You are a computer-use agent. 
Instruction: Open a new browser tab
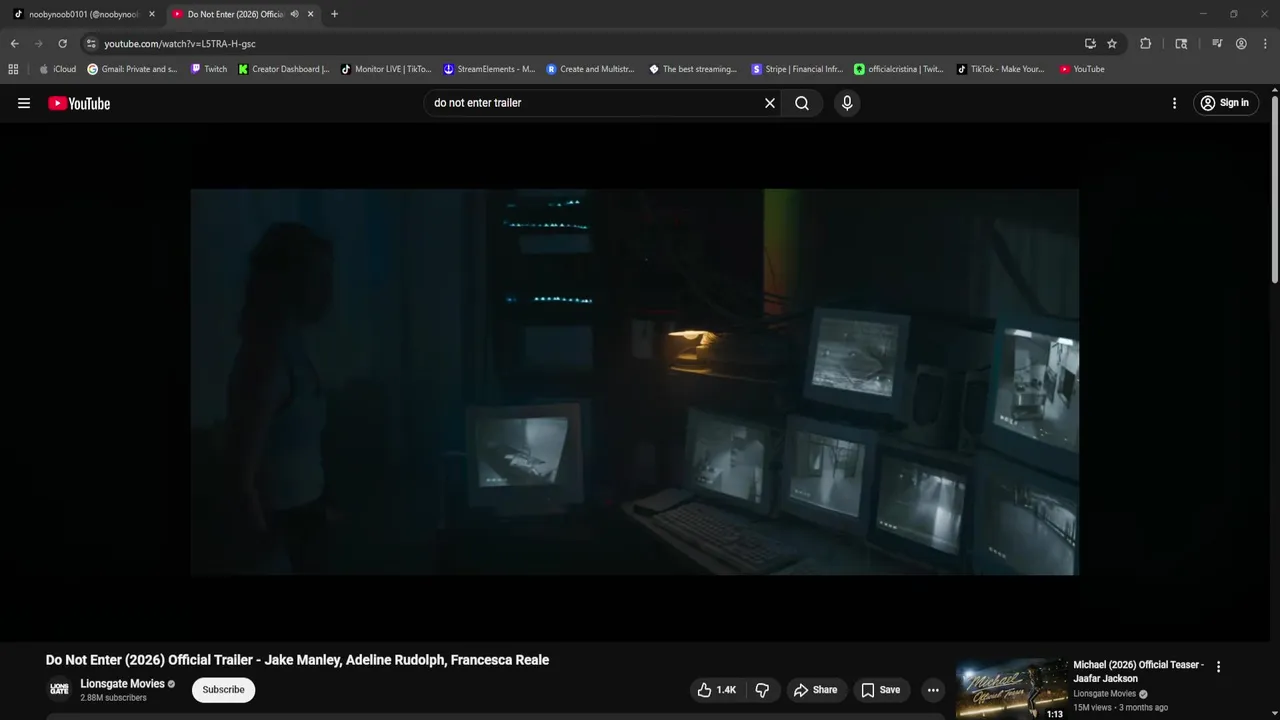334,14
